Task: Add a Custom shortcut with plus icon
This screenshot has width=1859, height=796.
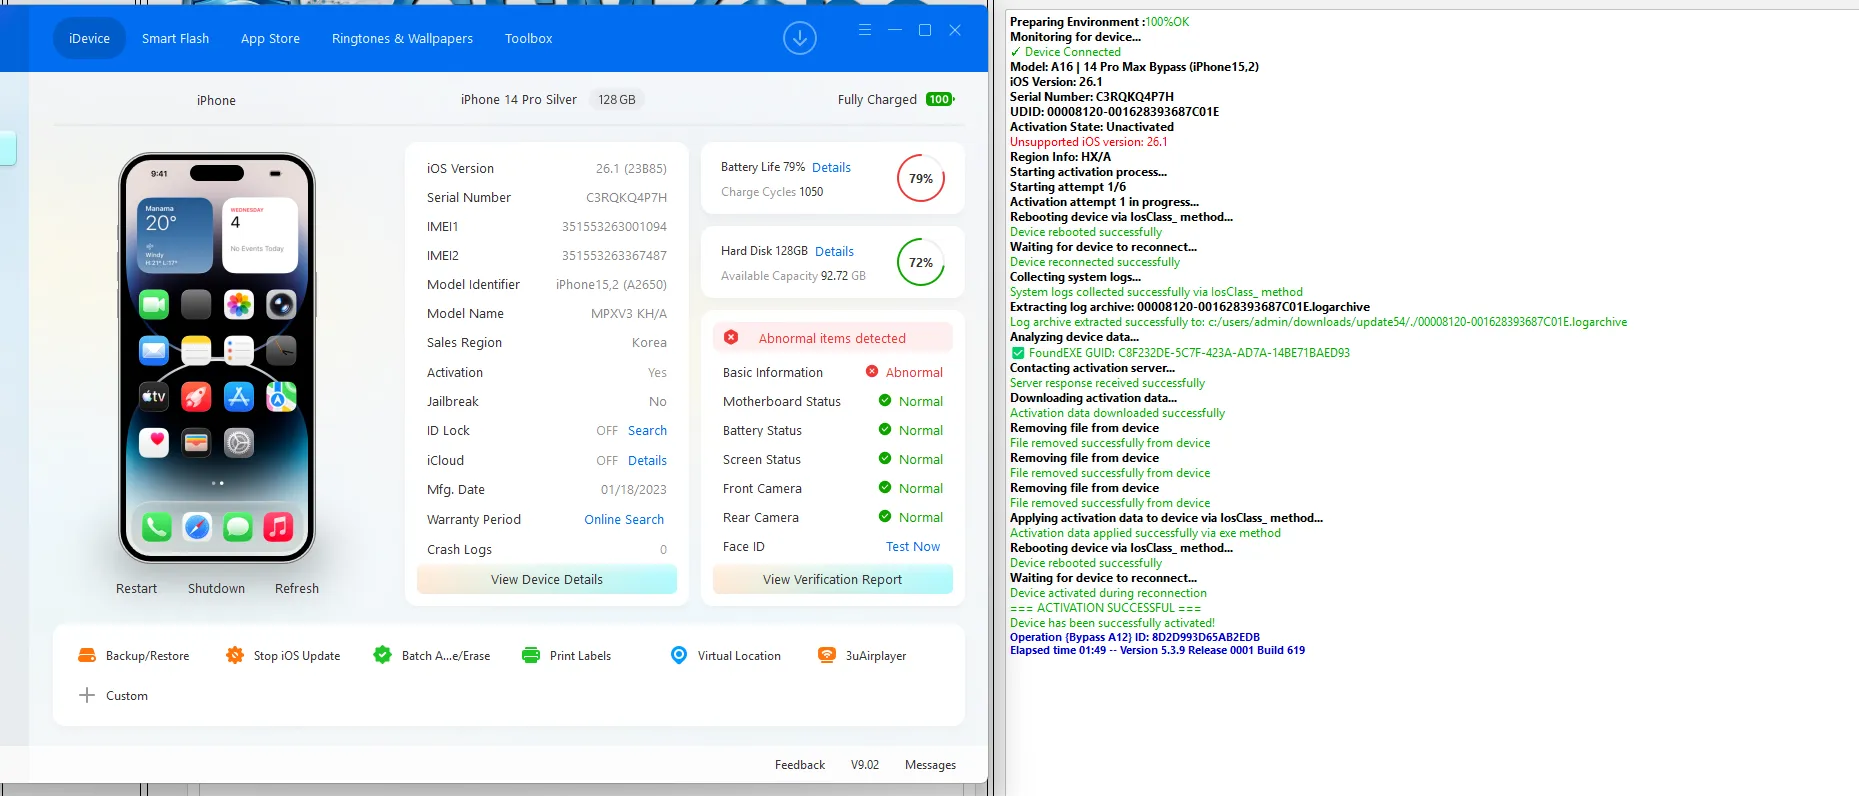Action: tap(88, 696)
